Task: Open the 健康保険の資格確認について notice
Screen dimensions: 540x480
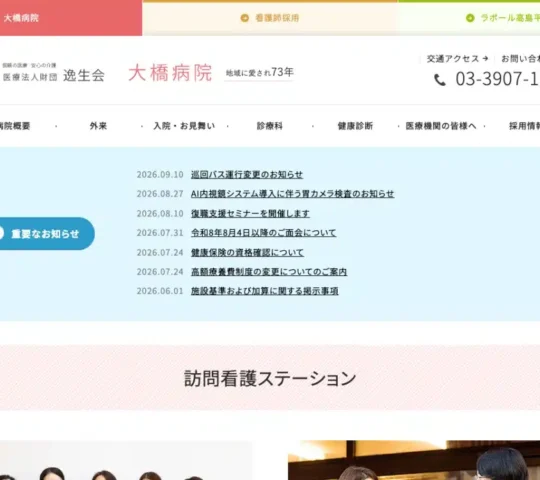Action: pyautogui.click(x=247, y=252)
